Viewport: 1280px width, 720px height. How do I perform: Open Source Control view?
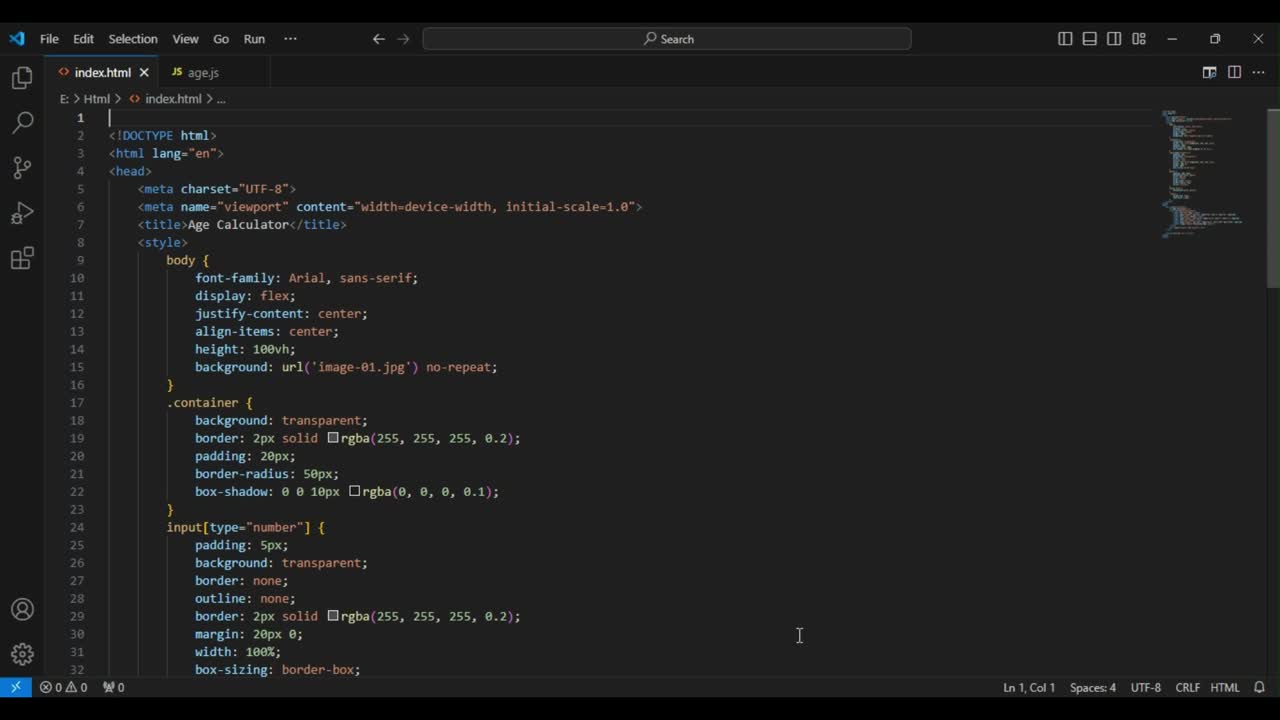[22, 168]
